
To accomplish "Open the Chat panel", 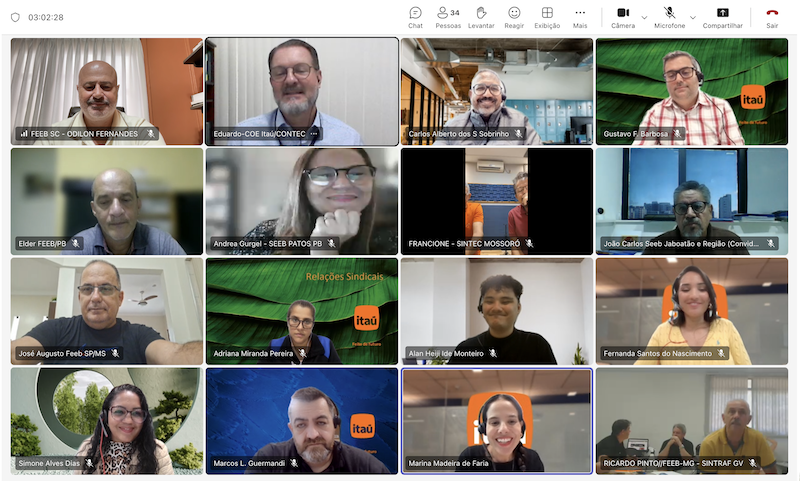I will tap(415, 16).
